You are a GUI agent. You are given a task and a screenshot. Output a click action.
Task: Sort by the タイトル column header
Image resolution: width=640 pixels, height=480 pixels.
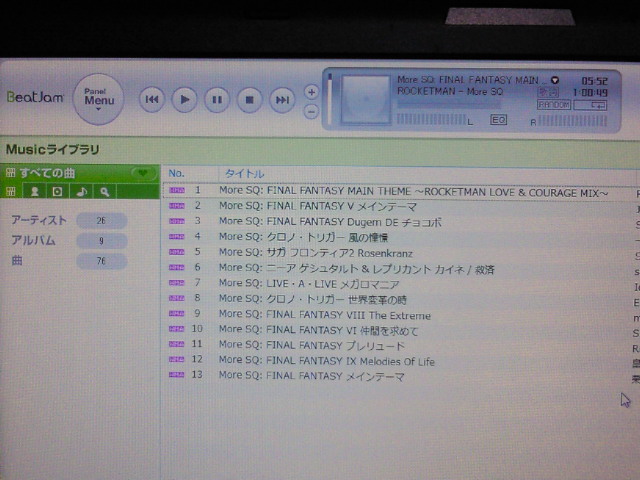(244, 174)
